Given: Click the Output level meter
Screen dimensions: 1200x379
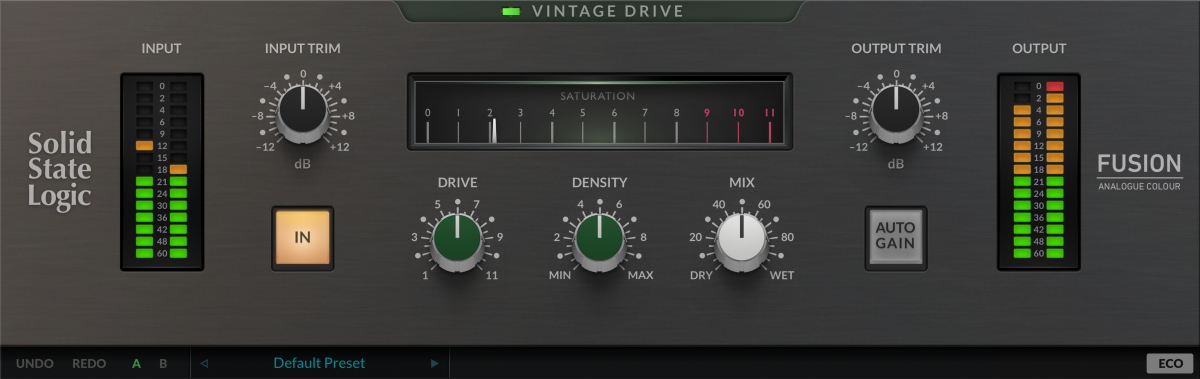Looking at the screenshot, I should coord(1039,171).
